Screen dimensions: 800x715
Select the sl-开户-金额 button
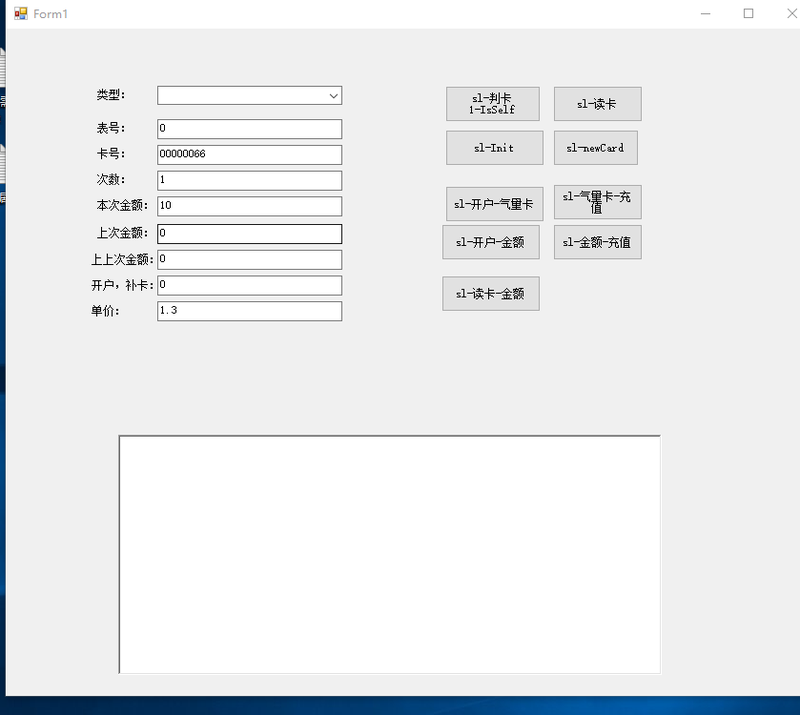491,242
